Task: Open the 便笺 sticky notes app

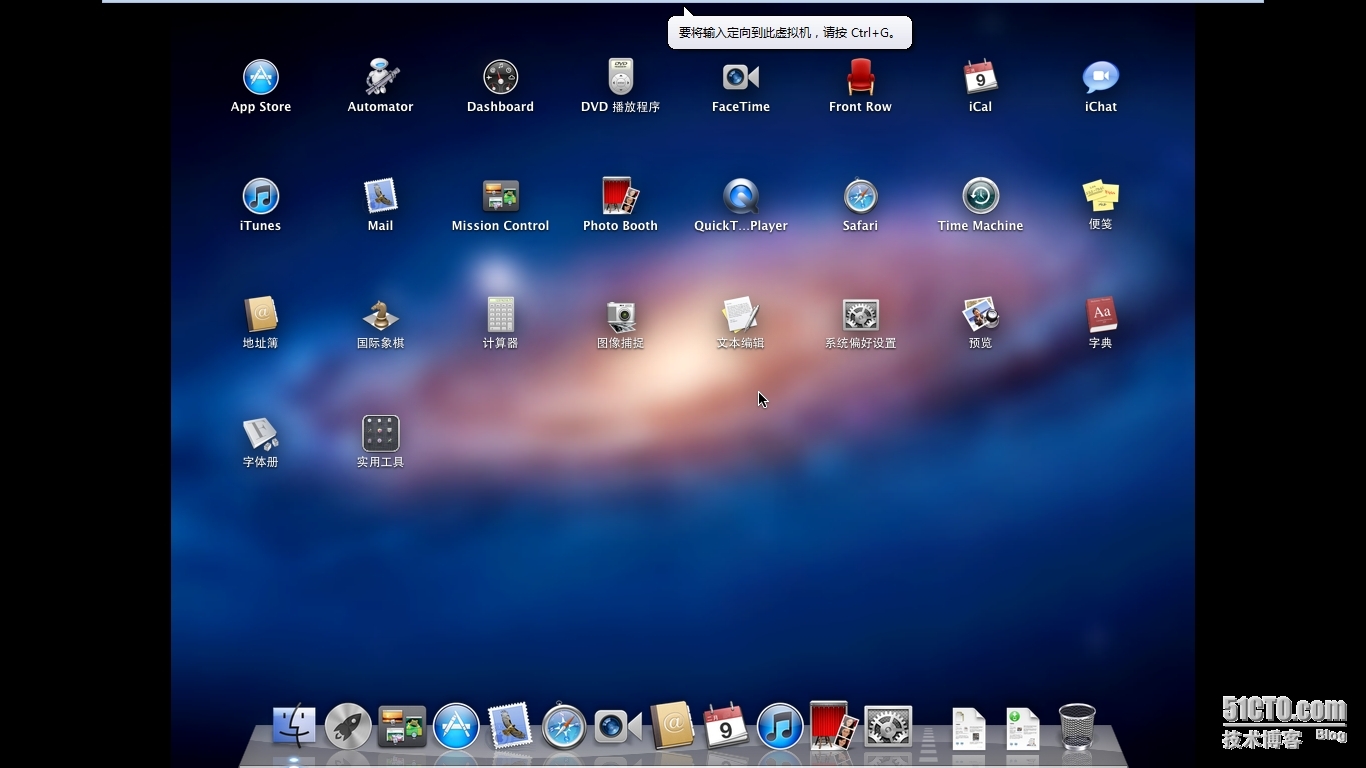Action: pos(1101,195)
